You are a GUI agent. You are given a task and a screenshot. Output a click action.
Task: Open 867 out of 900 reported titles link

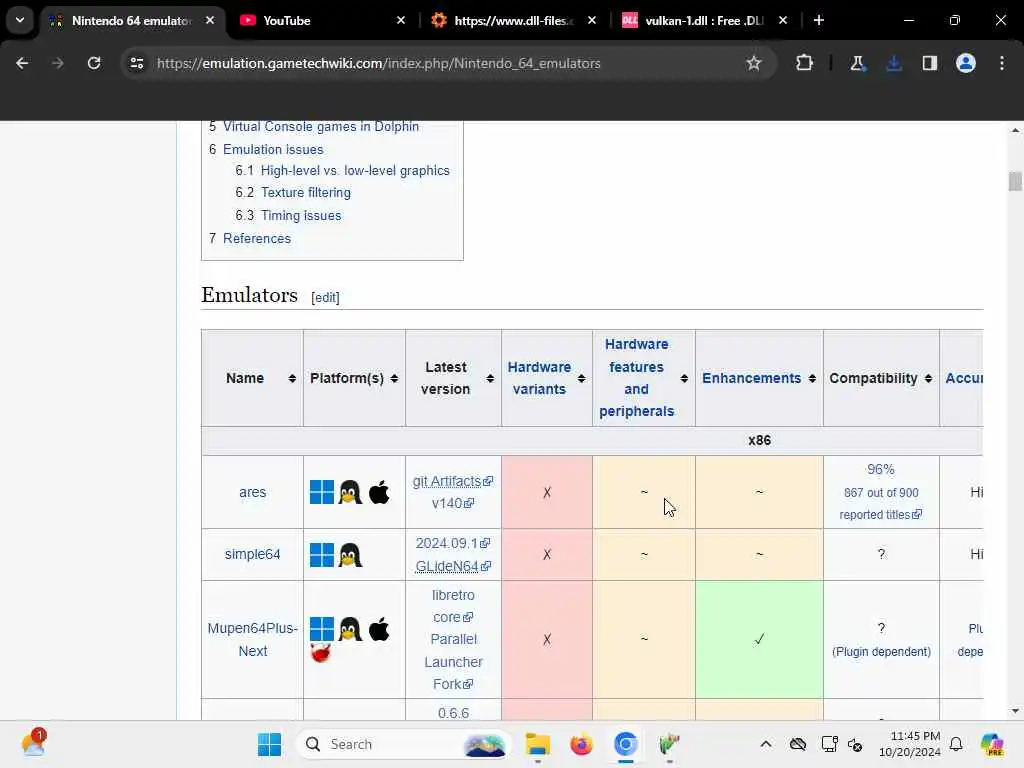[881, 504]
